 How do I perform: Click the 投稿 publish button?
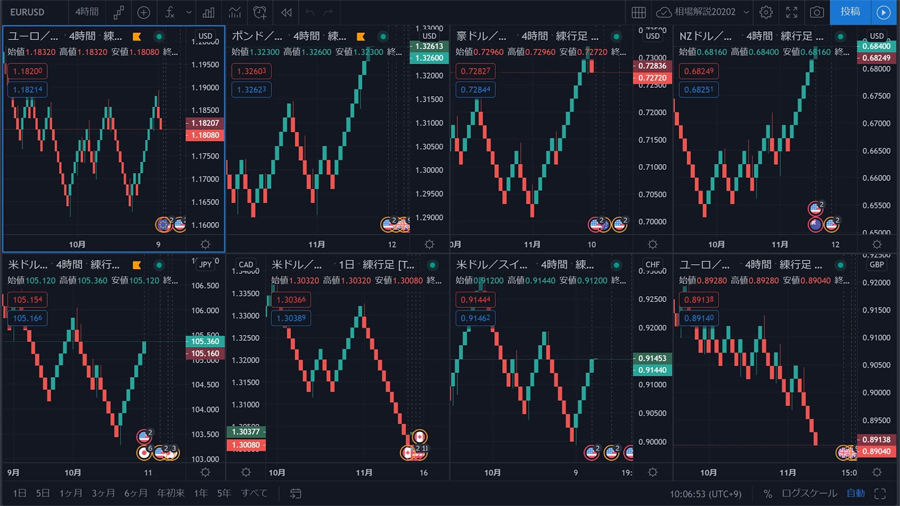(850, 12)
